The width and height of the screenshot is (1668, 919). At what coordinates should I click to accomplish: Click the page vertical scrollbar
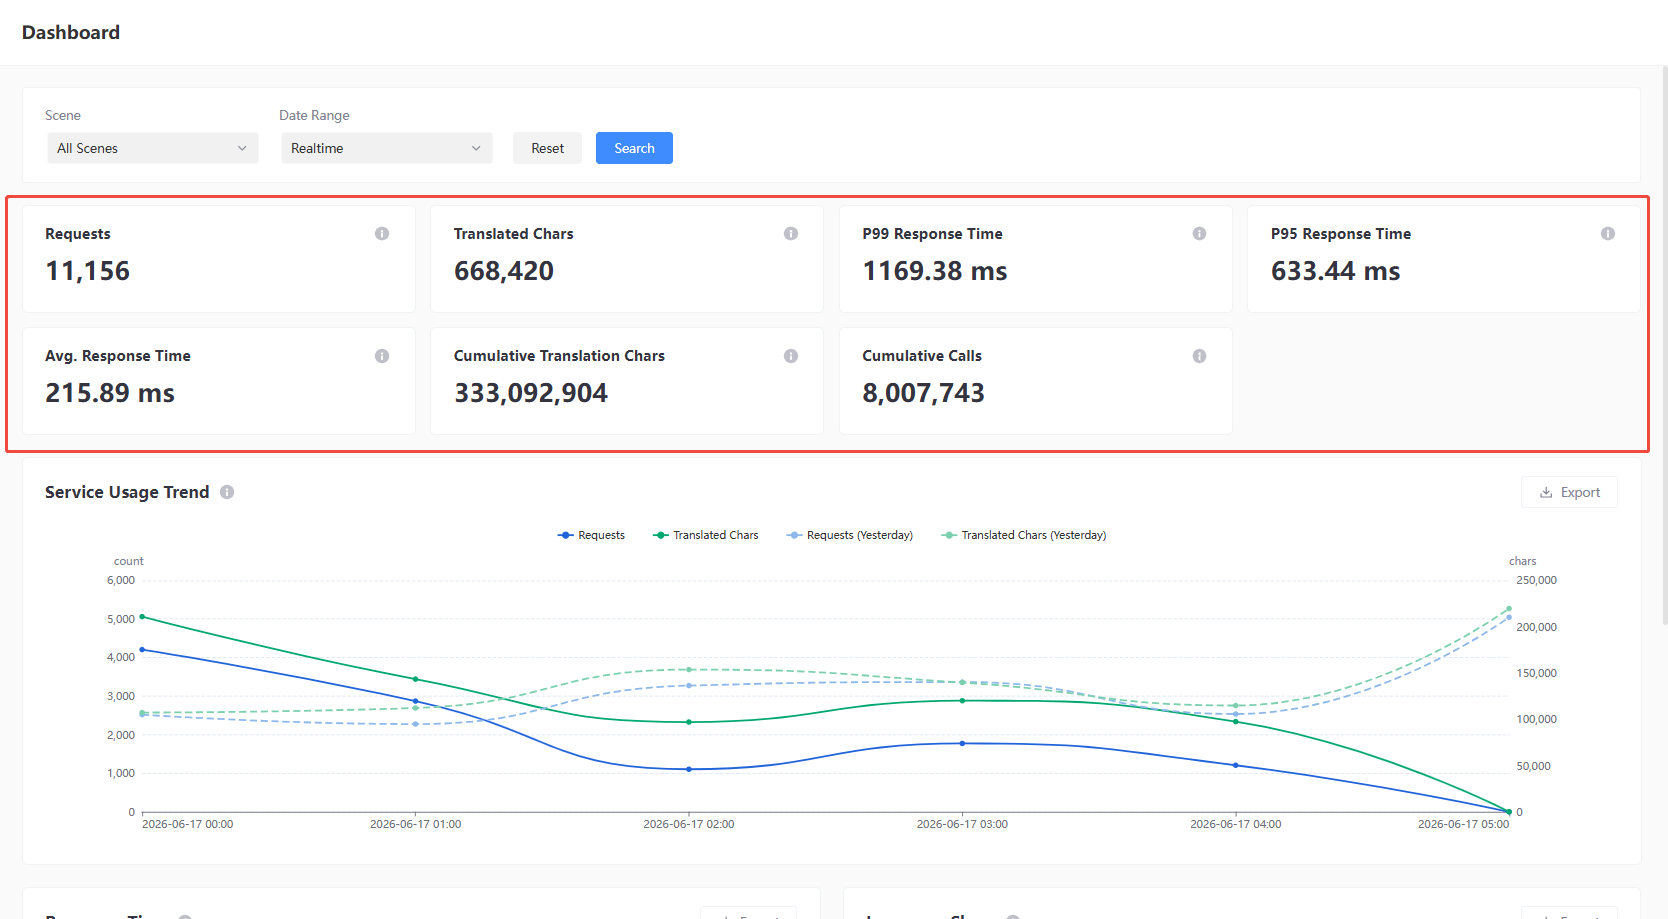[x=1664, y=345]
